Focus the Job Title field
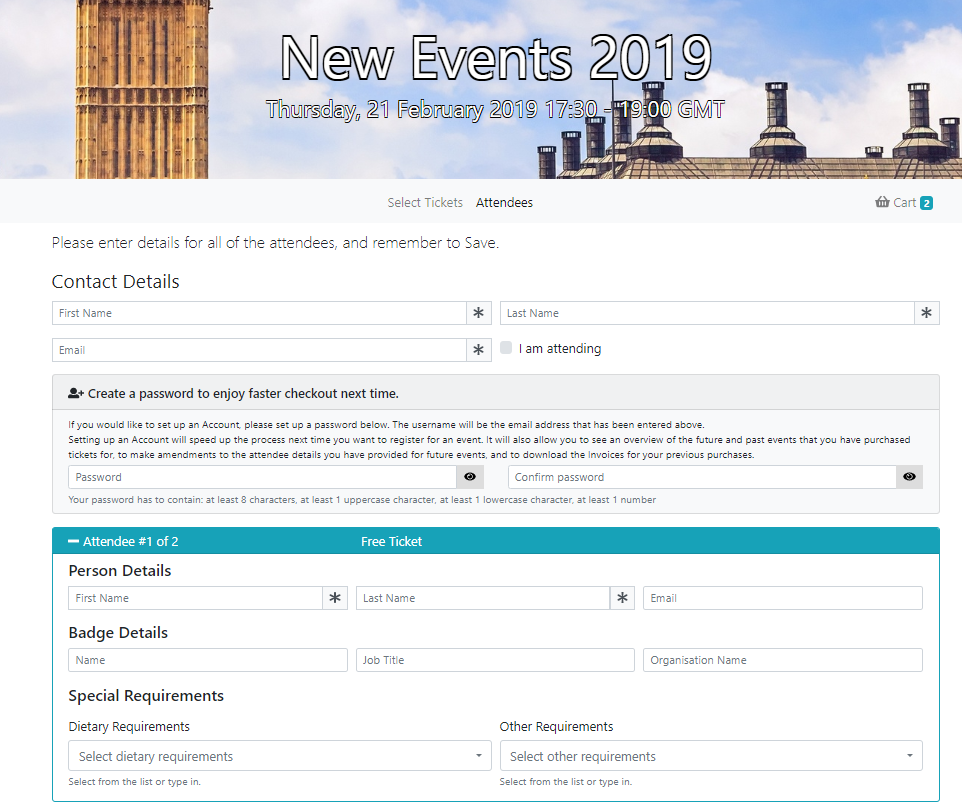This screenshot has width=962, height=805. point(495,660)
